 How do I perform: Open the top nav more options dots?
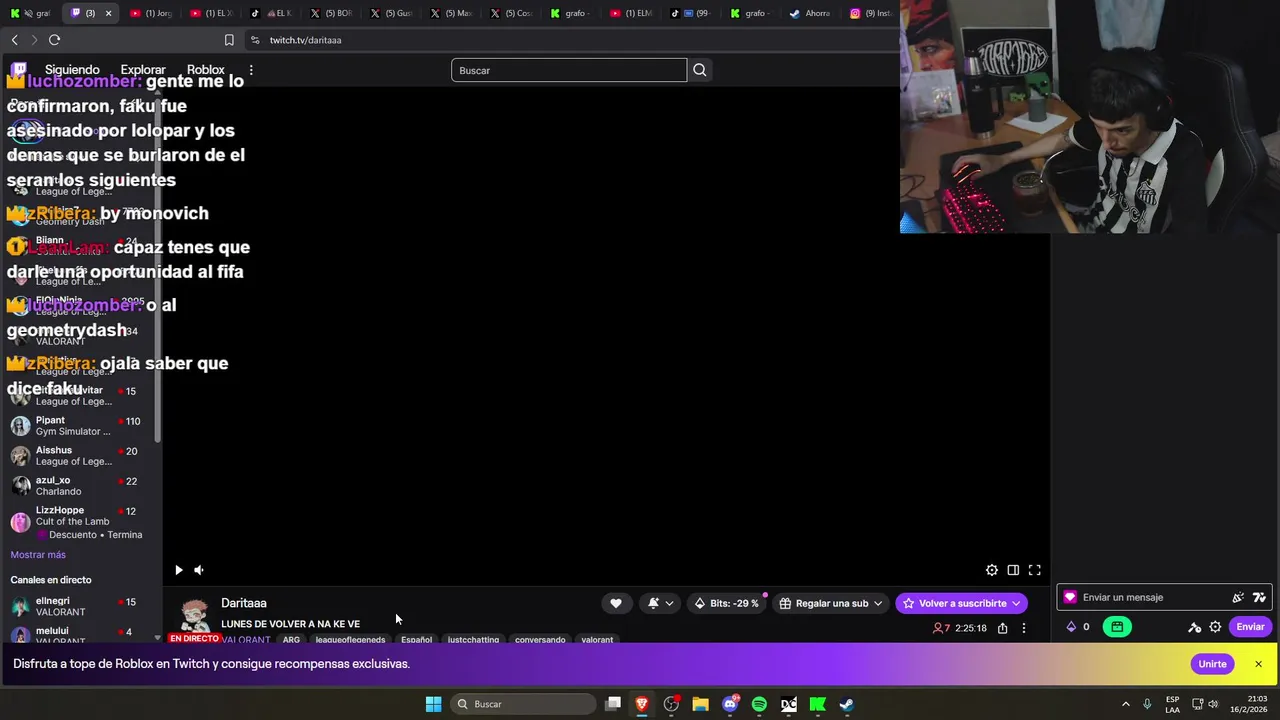tap(251, 70)
